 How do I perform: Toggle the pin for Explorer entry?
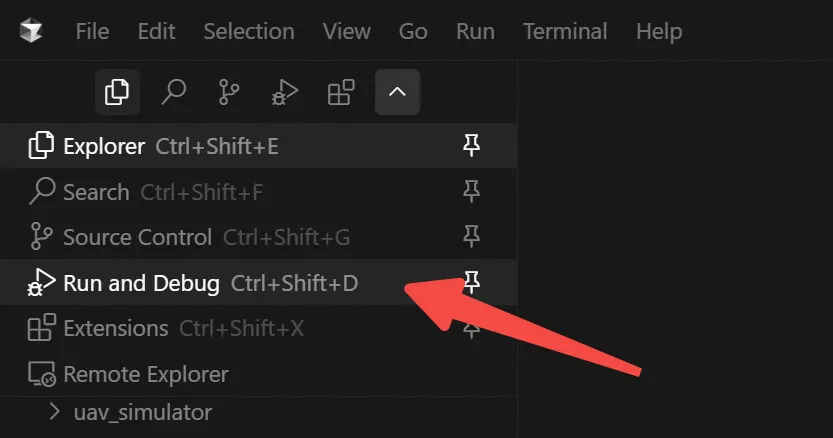coord(471,145)
